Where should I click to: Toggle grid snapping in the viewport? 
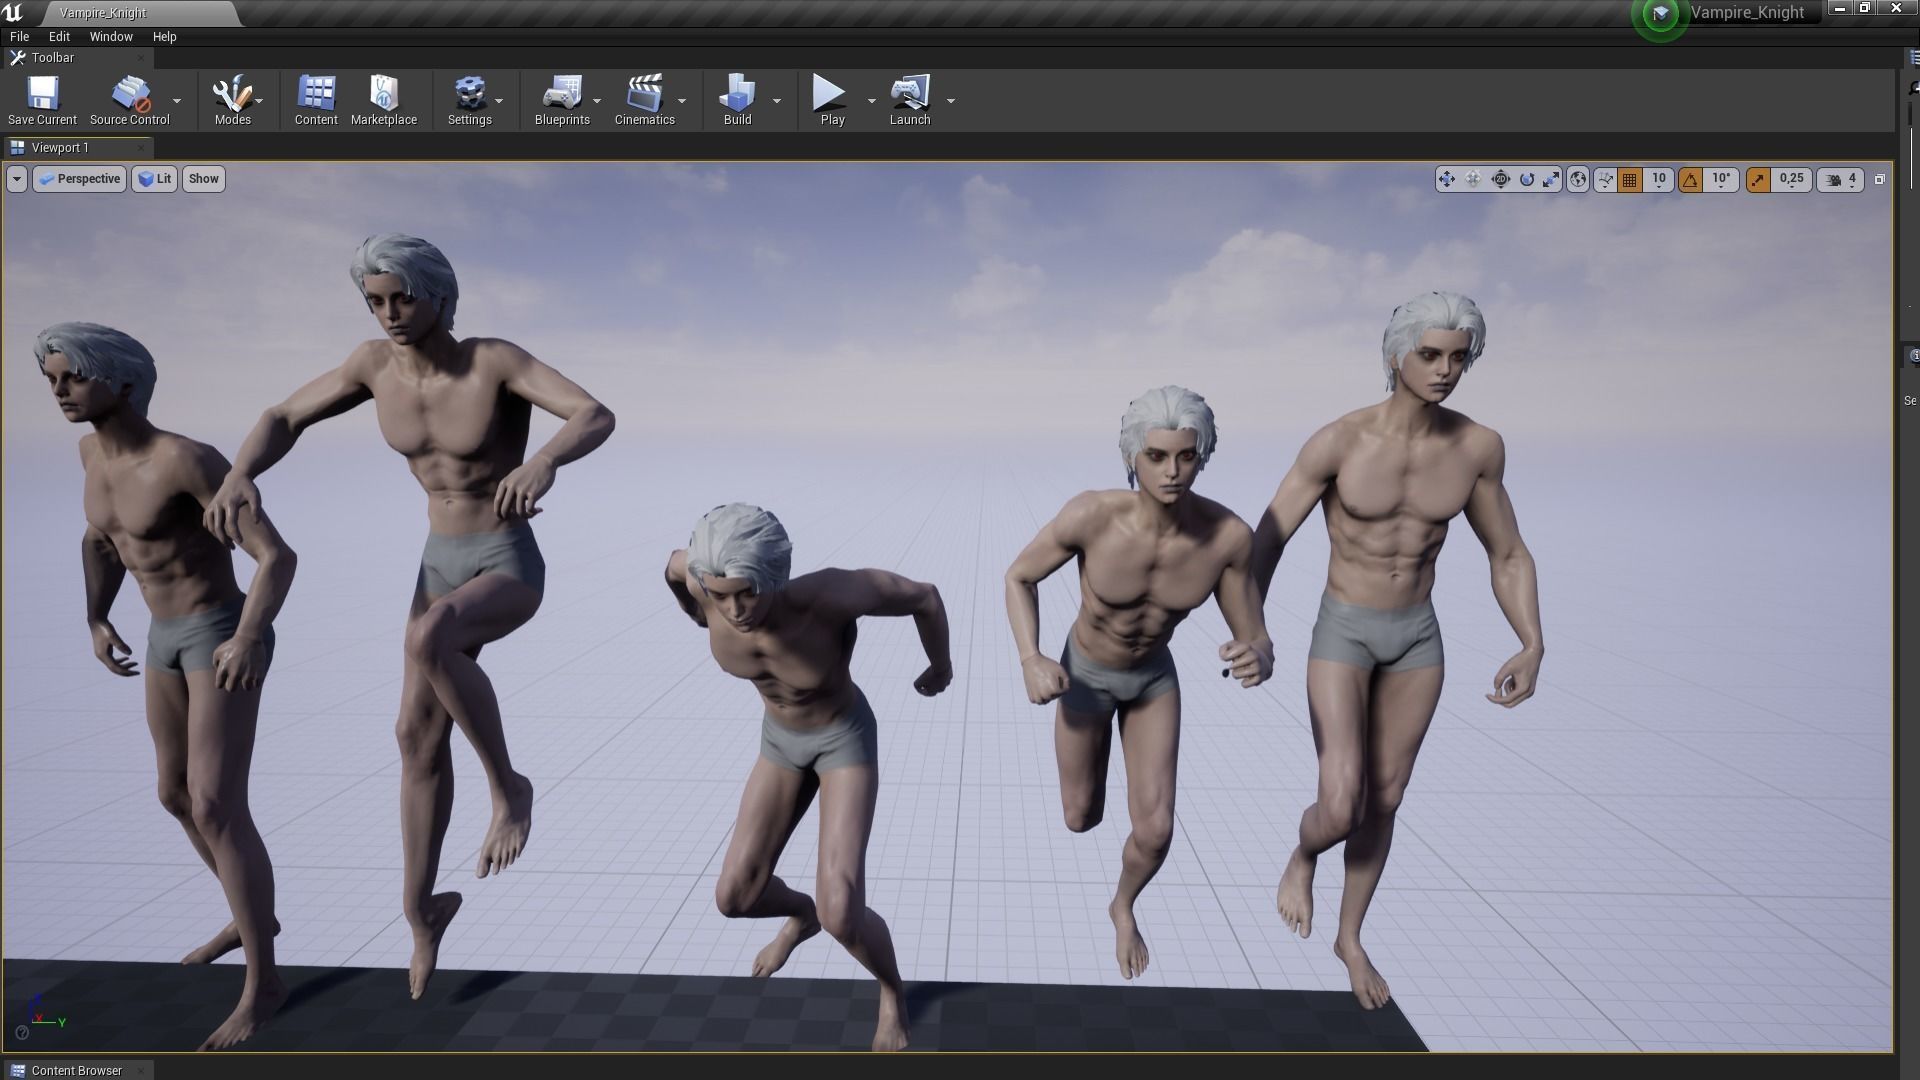(1630, 180)
